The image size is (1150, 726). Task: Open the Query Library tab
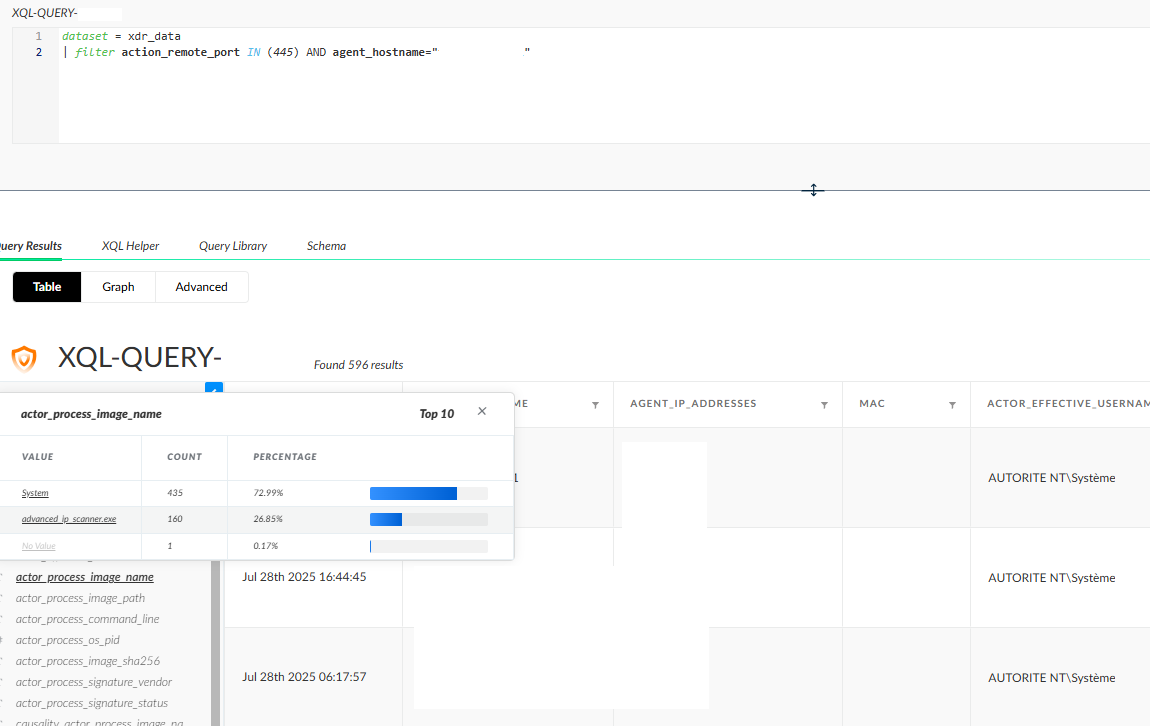pos(233,246)
